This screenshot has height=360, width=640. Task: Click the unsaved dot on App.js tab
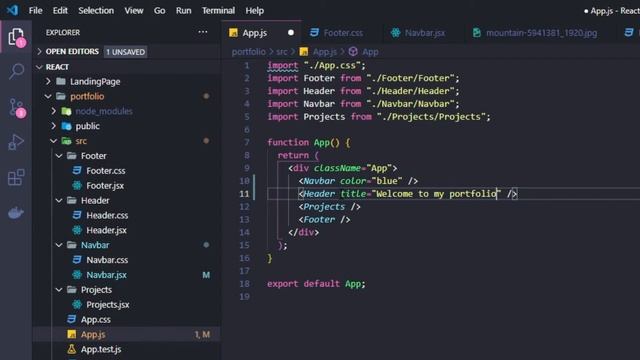pyautogui.click(x=291, y=33)
